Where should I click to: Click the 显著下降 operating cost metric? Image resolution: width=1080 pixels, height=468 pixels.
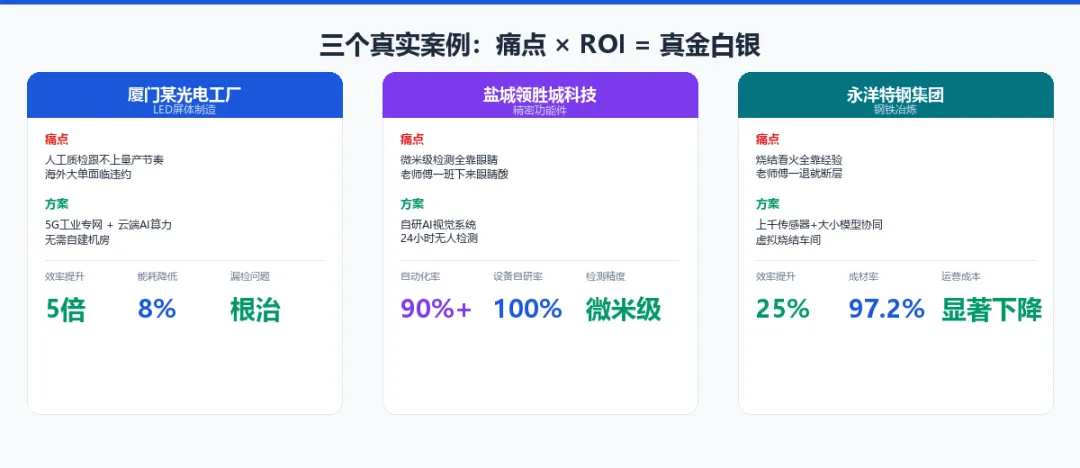click(992, 309)
